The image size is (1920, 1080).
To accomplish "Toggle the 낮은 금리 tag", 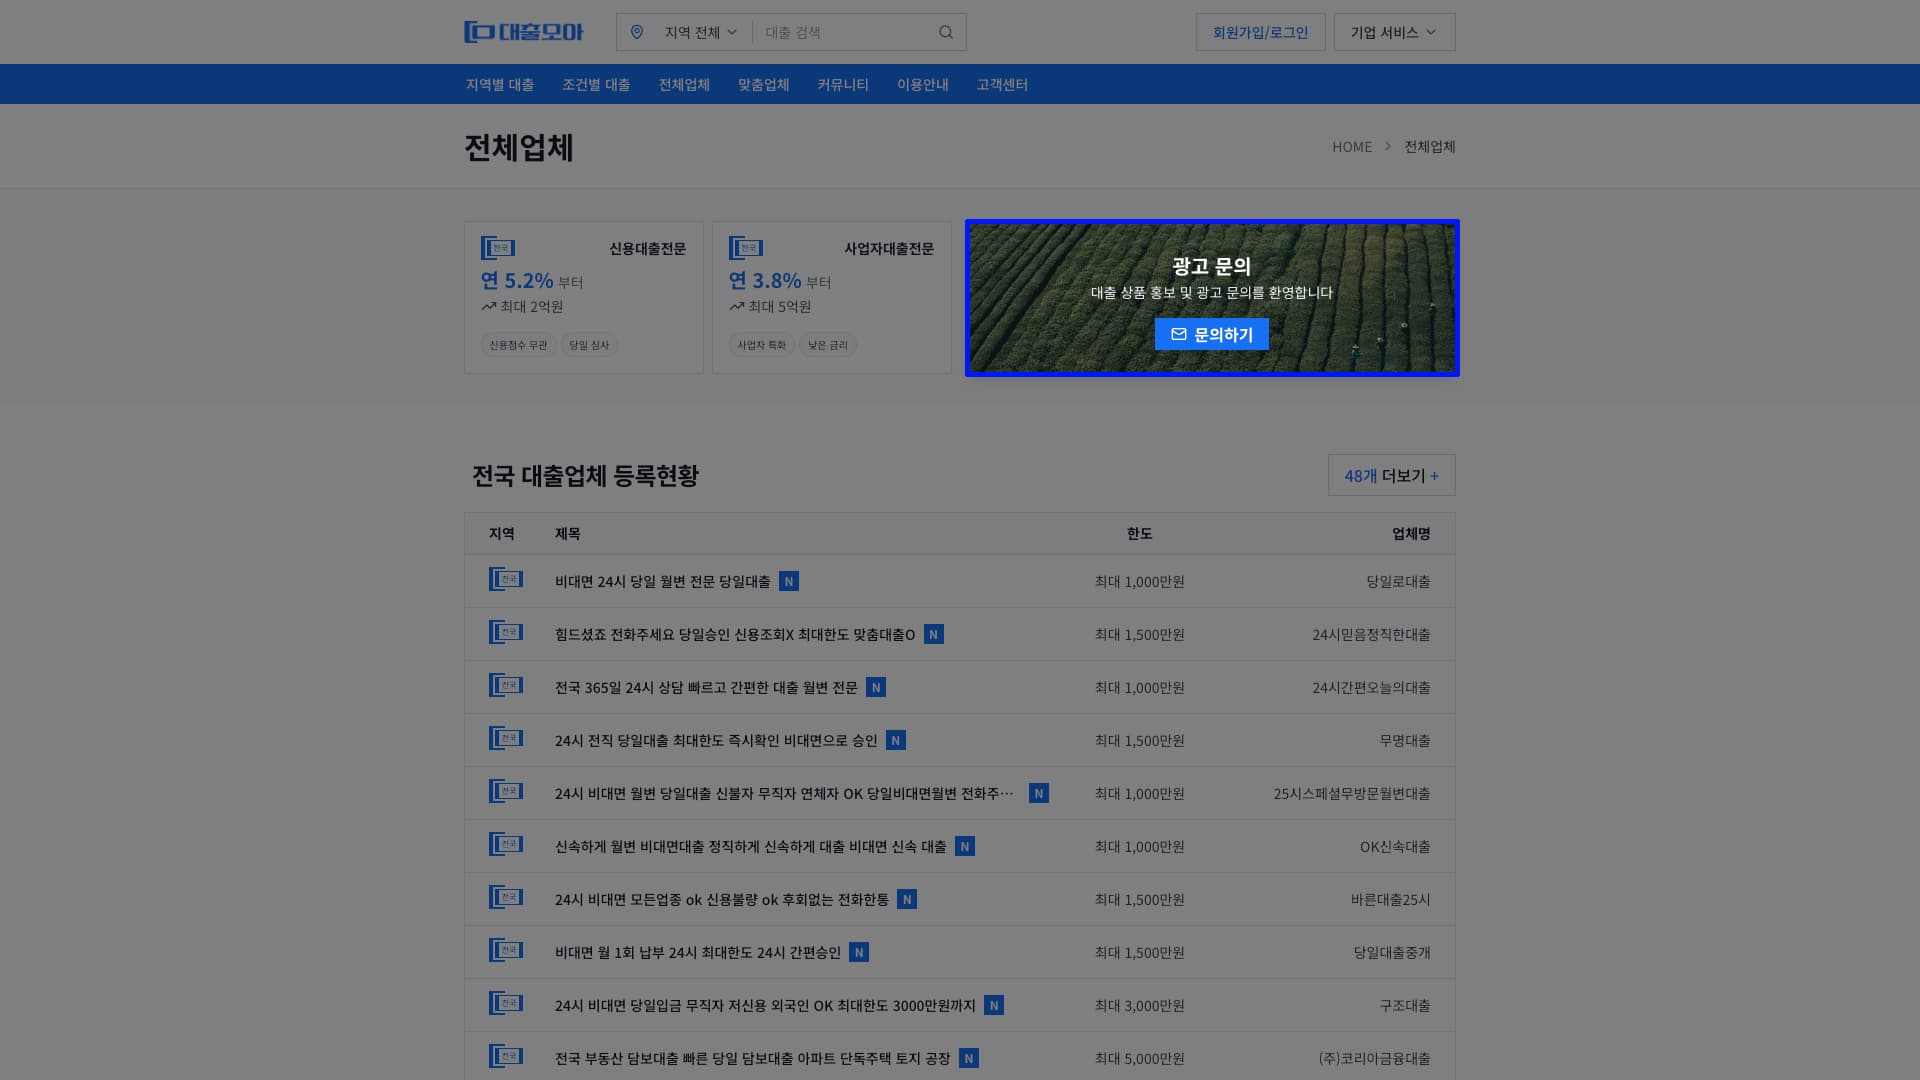I will point(828,345).
